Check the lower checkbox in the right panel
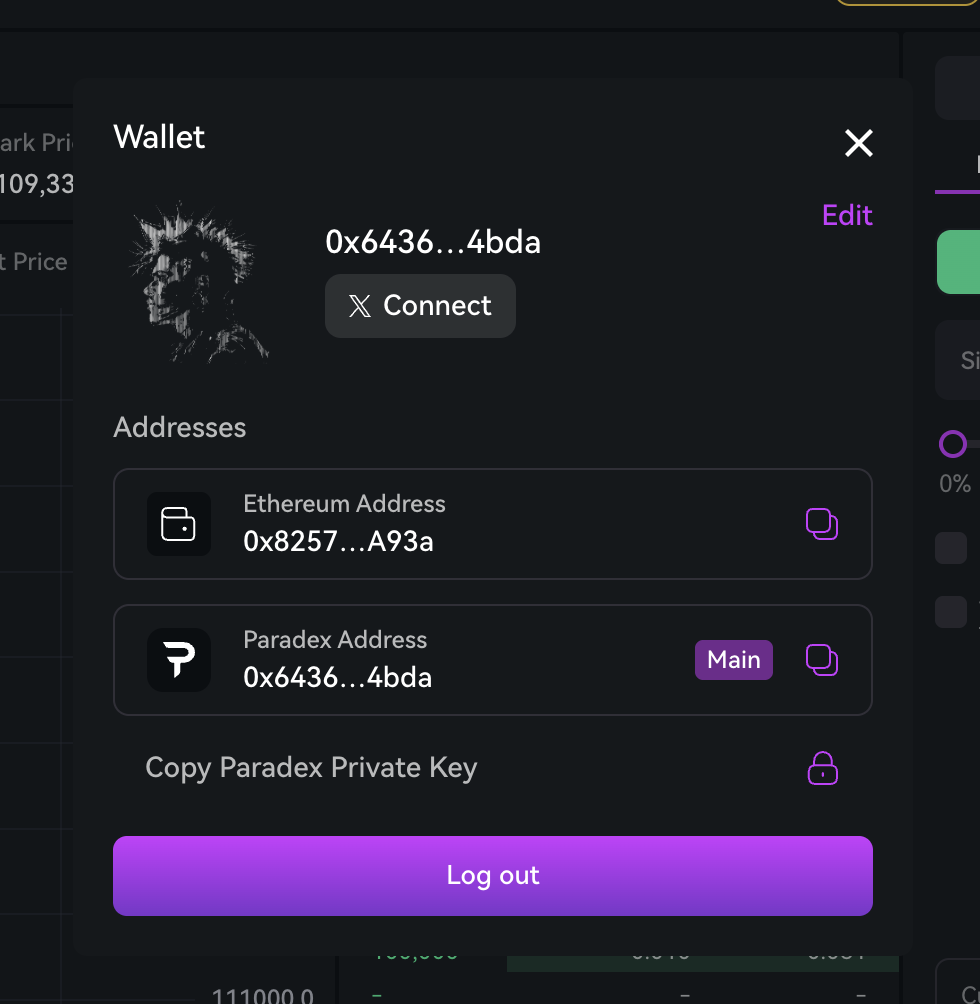Image resolution: width=980 pixels, height=1004 pixels. [x=950, y=612]
